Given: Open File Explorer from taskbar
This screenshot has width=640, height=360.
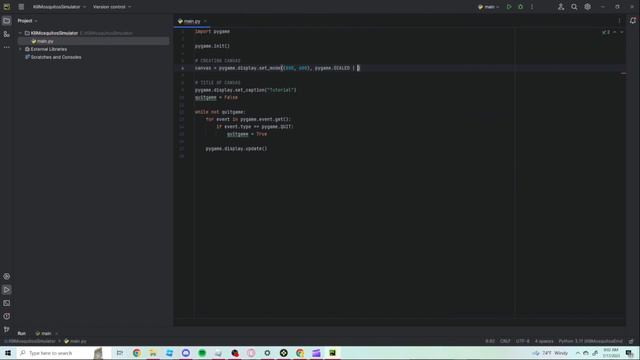Looking at the screenshot, I should point(153,353).
